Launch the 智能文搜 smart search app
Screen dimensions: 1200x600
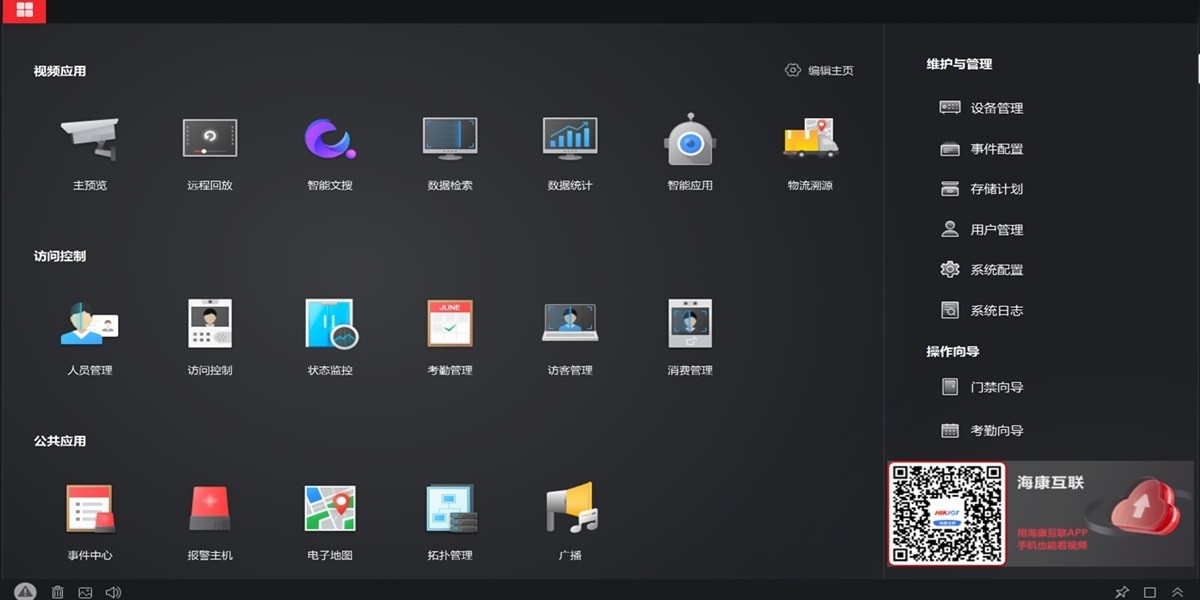(329, 140)
